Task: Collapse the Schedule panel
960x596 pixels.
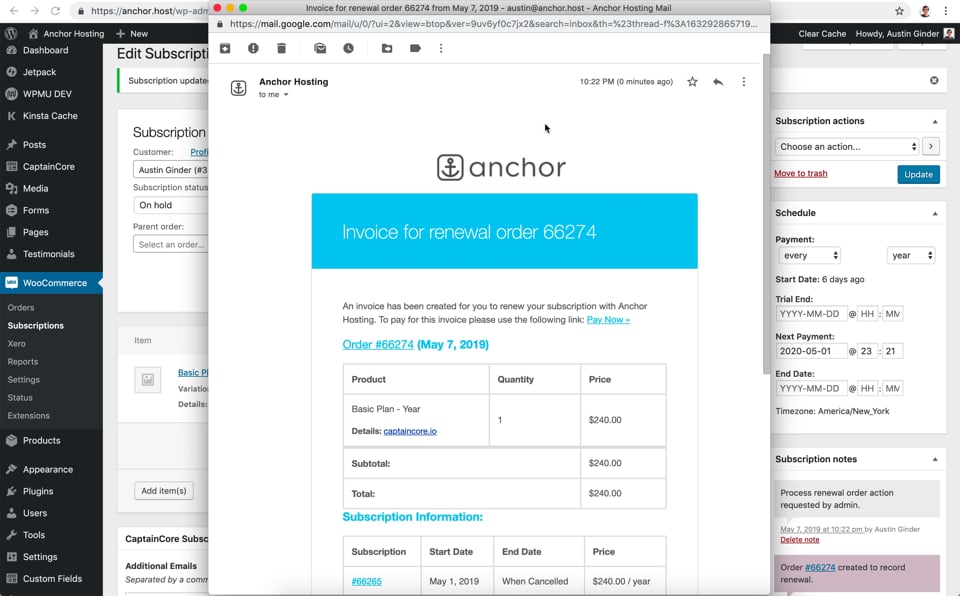Action: tap(935, 213)
